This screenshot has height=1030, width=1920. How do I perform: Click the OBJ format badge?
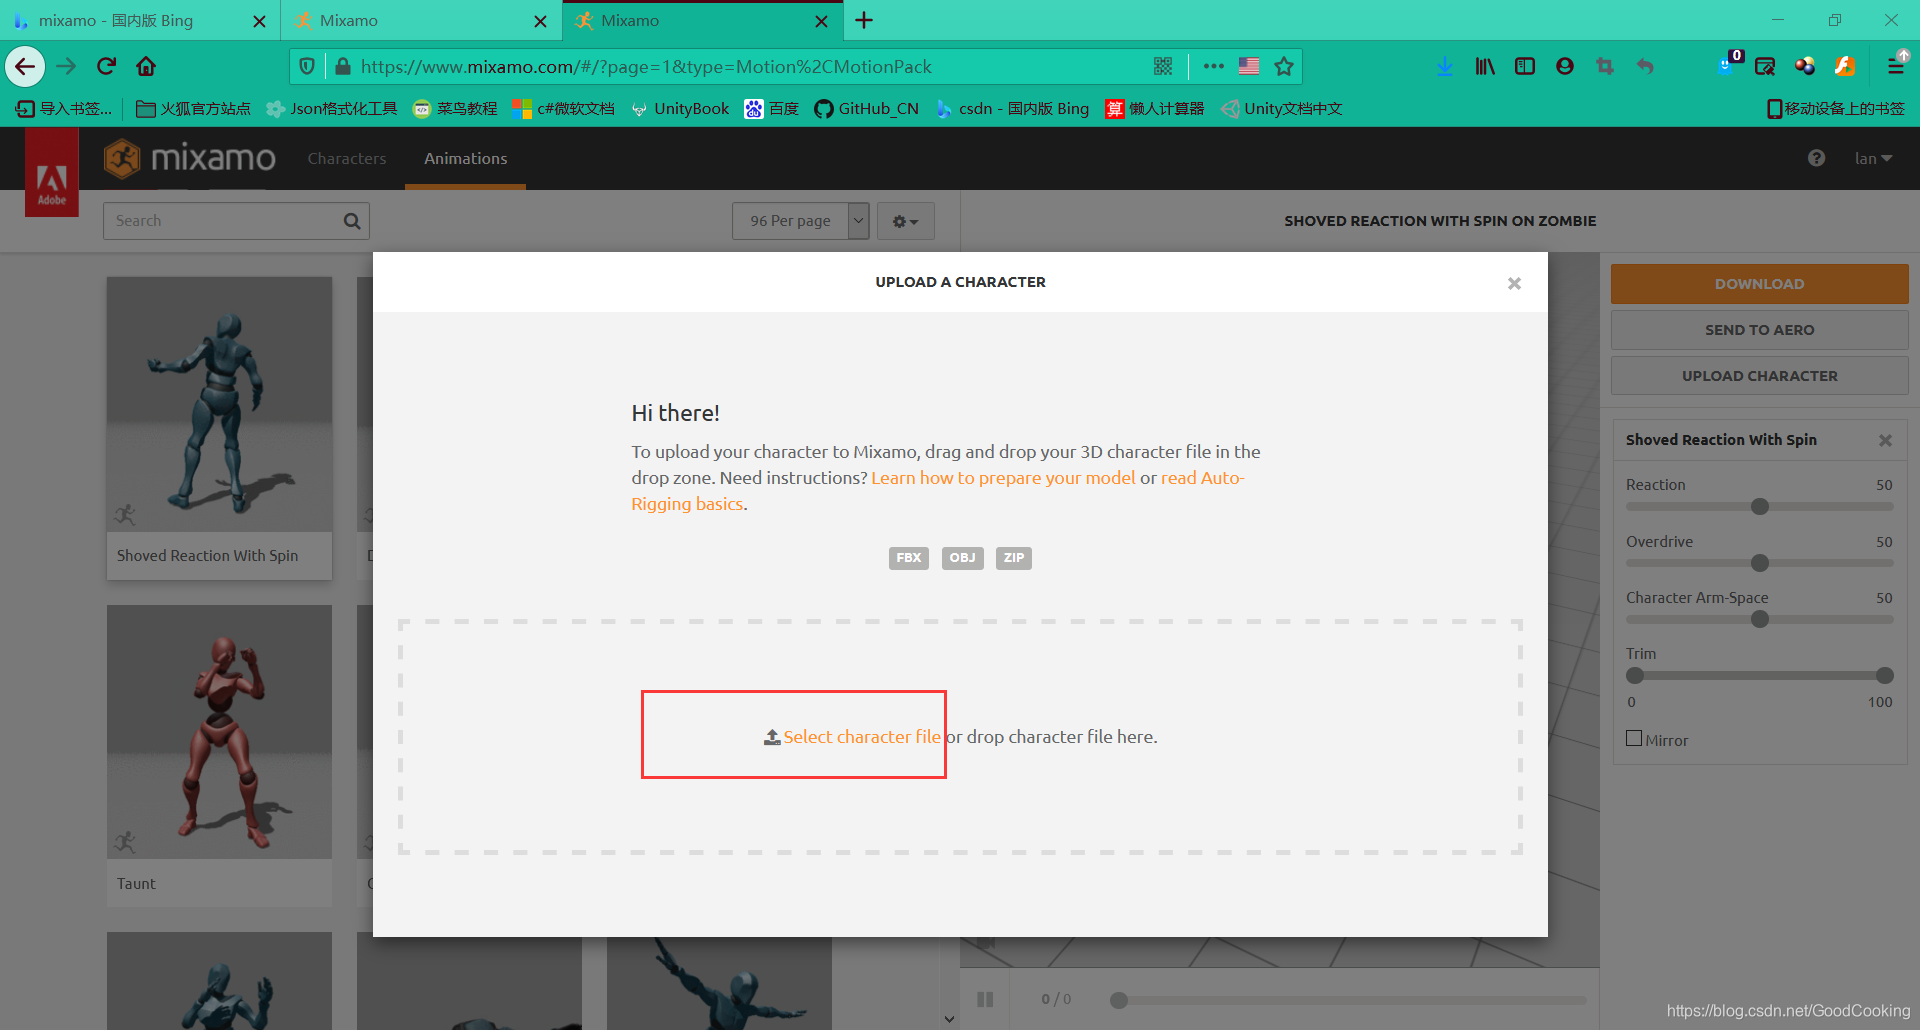962,558
